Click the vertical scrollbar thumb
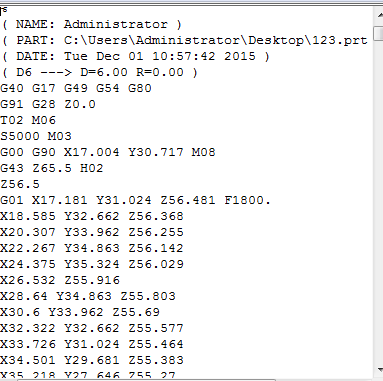The image size is (383, 381). click(379, 34)
